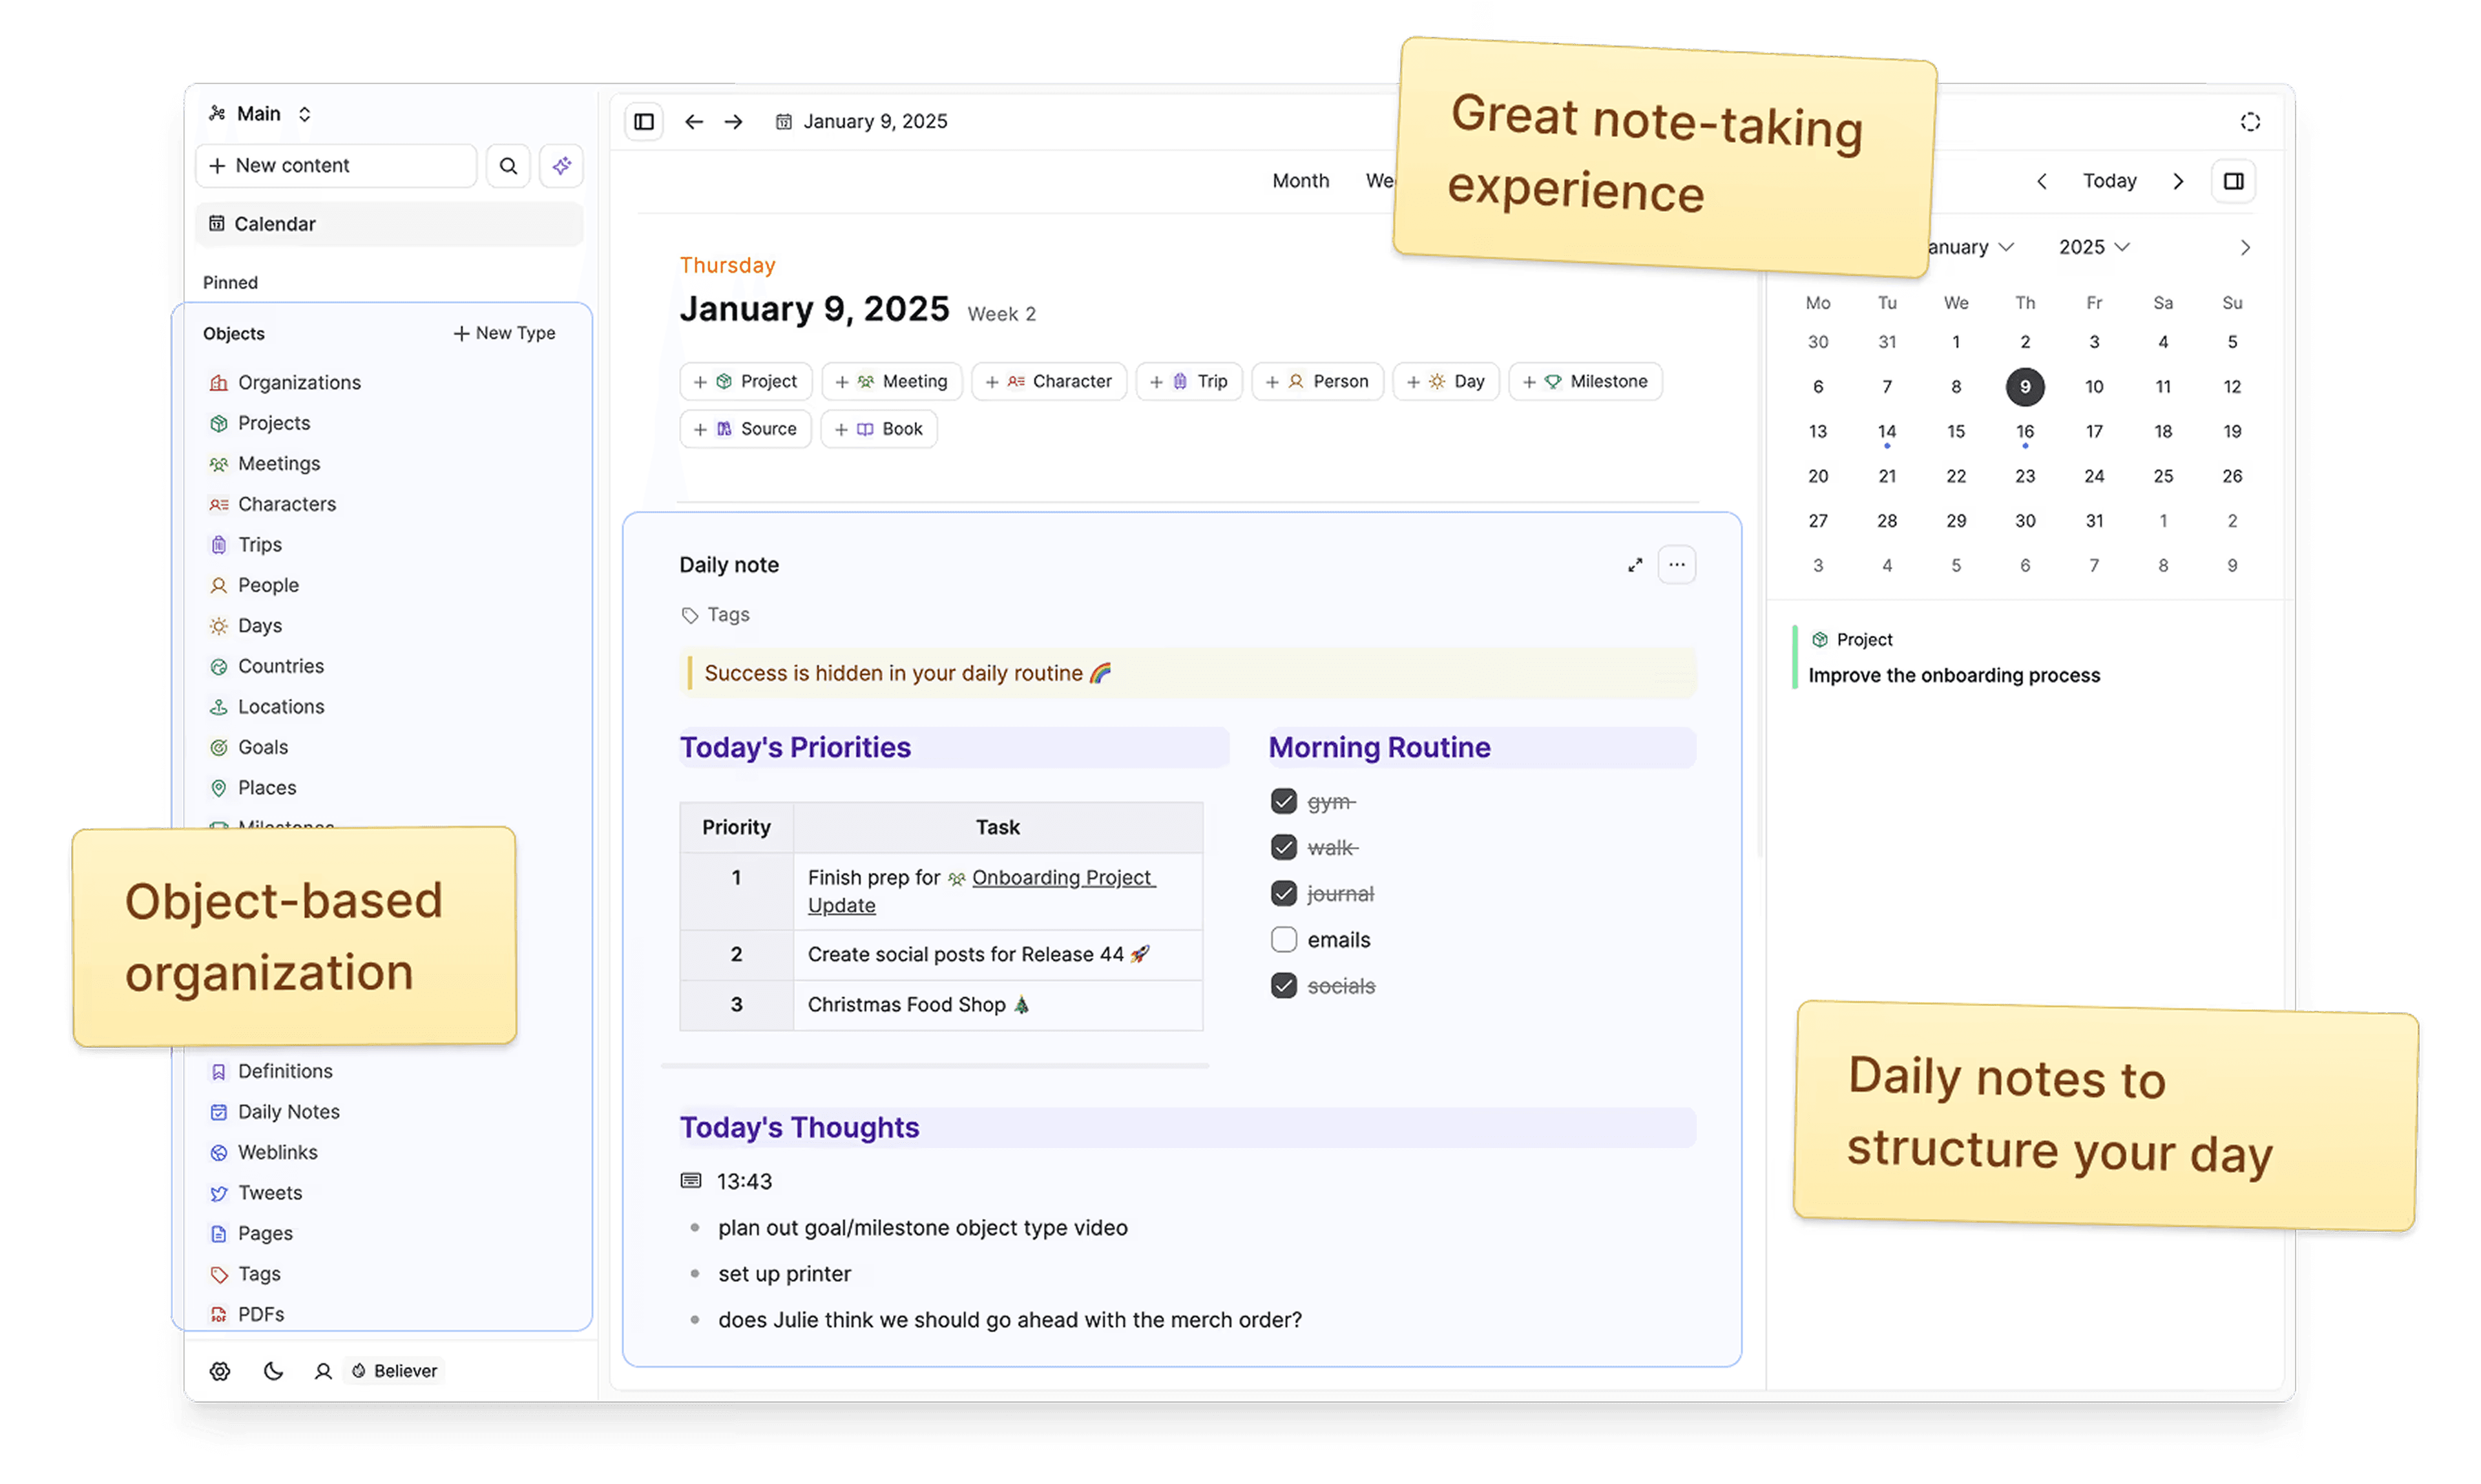
Task: Toggle the left sidebar panel icon
Action: [x=644, y=121]
